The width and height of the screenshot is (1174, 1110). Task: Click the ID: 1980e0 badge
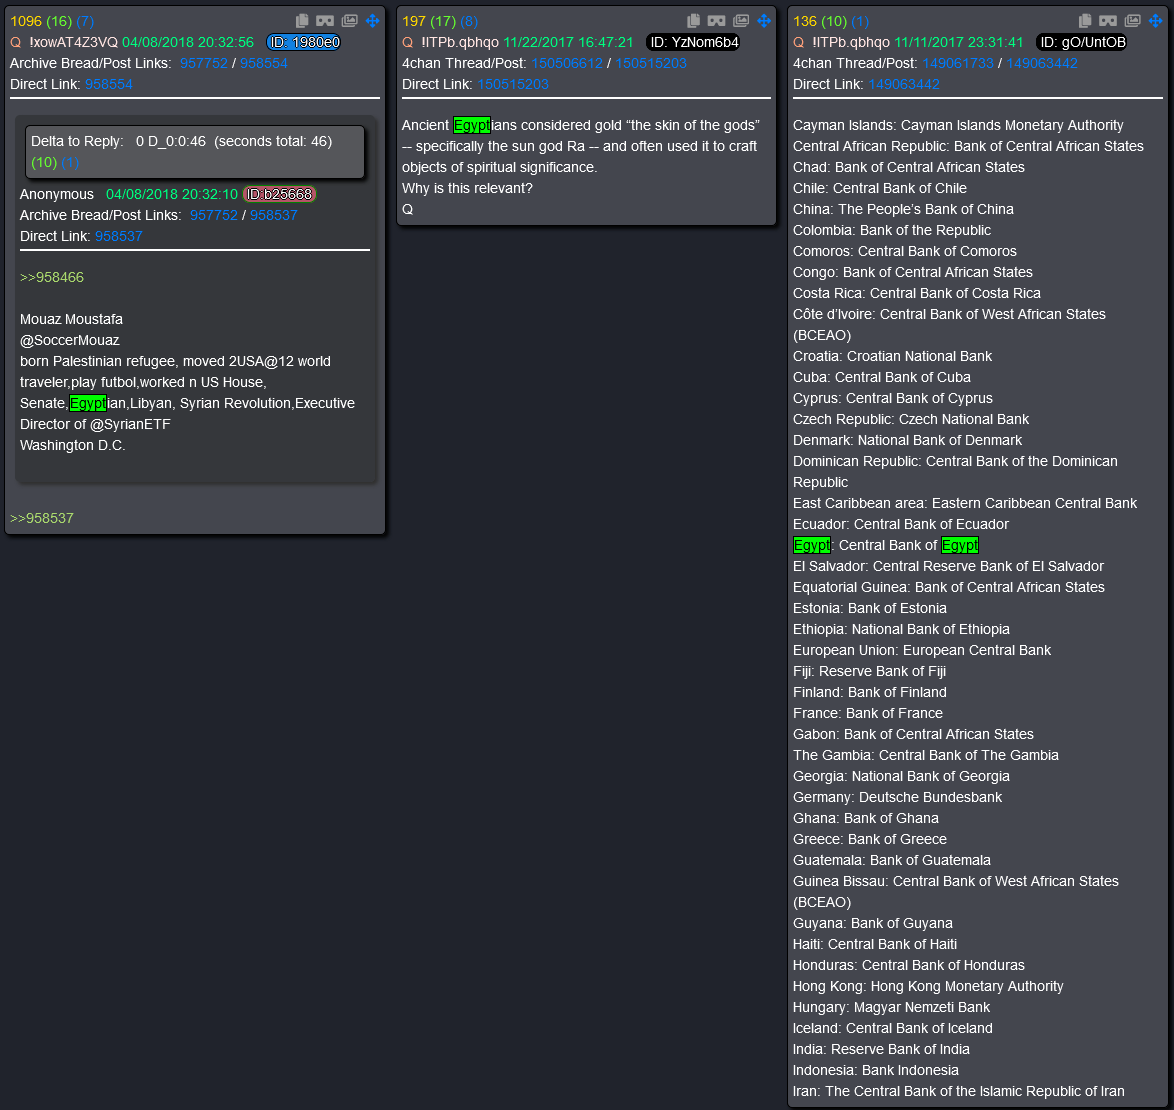tap(304, 43)
